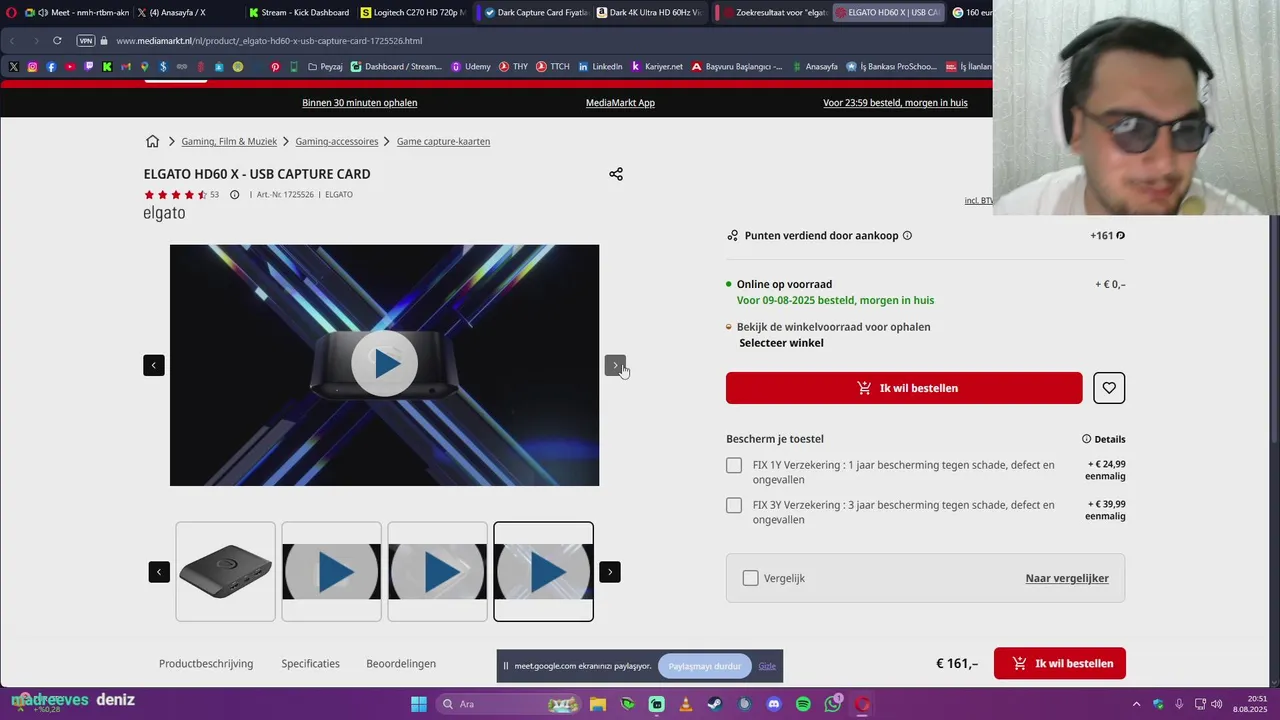Switch to the Productbeschrijving tab

click(206, 663)
